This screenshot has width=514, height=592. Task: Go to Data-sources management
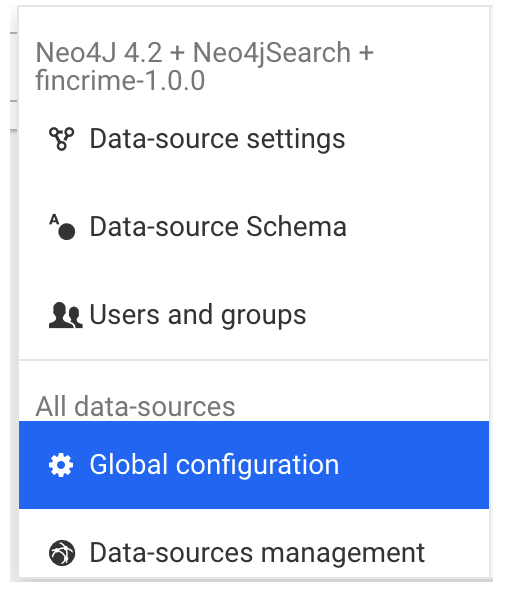254,553
